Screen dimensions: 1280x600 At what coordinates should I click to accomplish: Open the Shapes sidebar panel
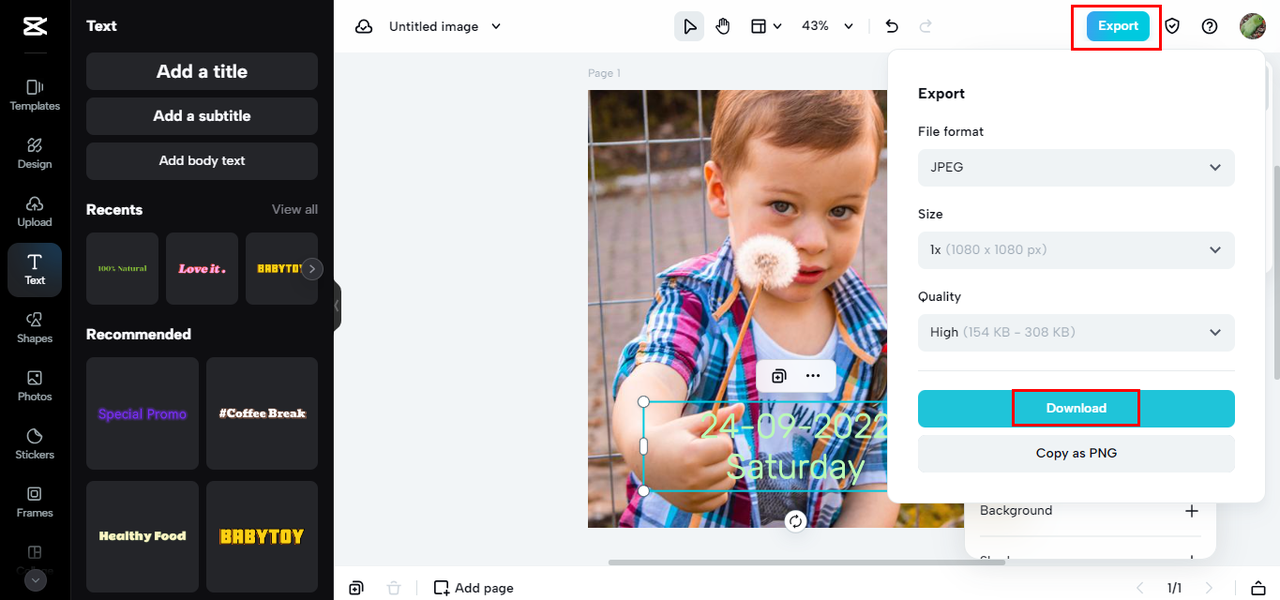[35, 327]
